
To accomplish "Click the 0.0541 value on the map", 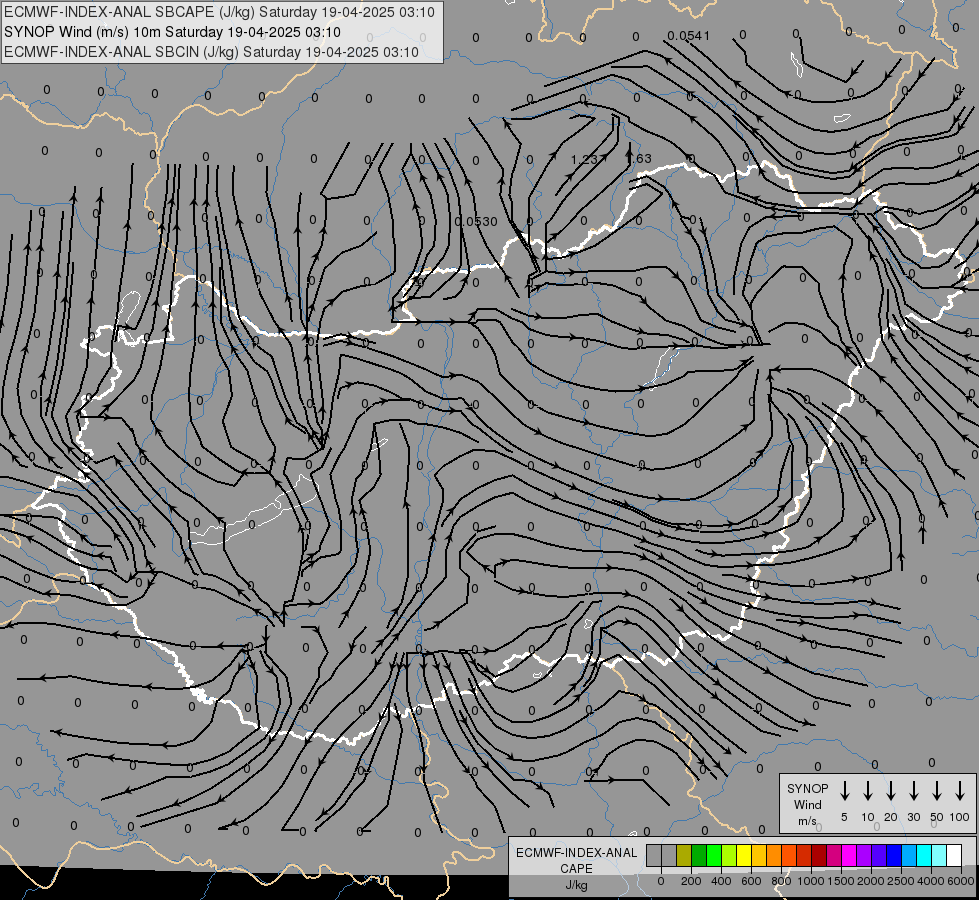I will (x=689, y=36).
